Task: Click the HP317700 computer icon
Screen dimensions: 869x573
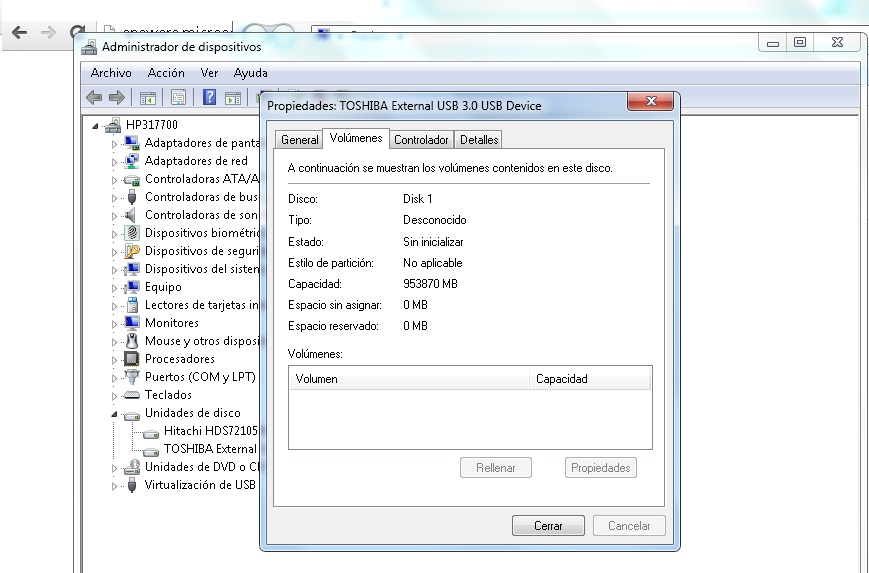Action: [113, 125]
